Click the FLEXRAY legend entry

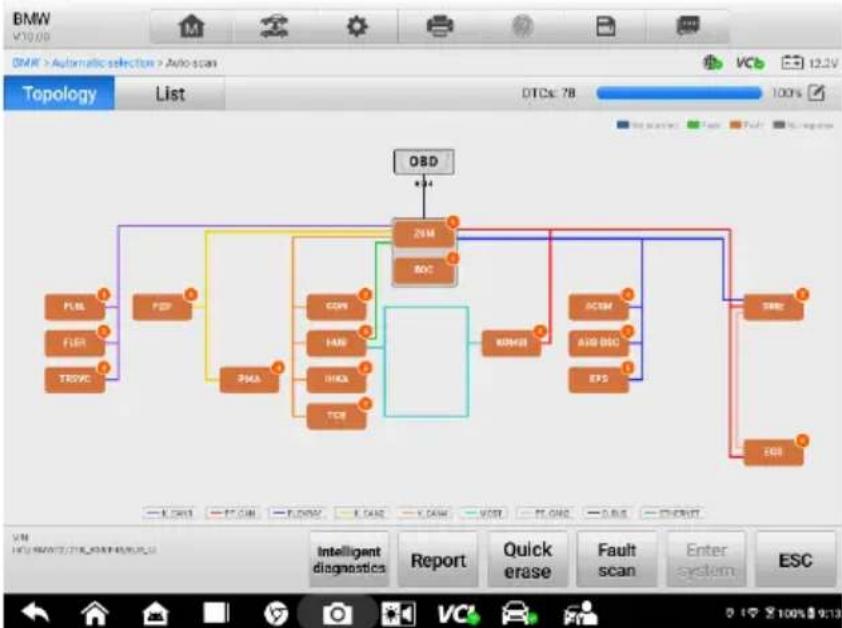click(x=296, y=514)
